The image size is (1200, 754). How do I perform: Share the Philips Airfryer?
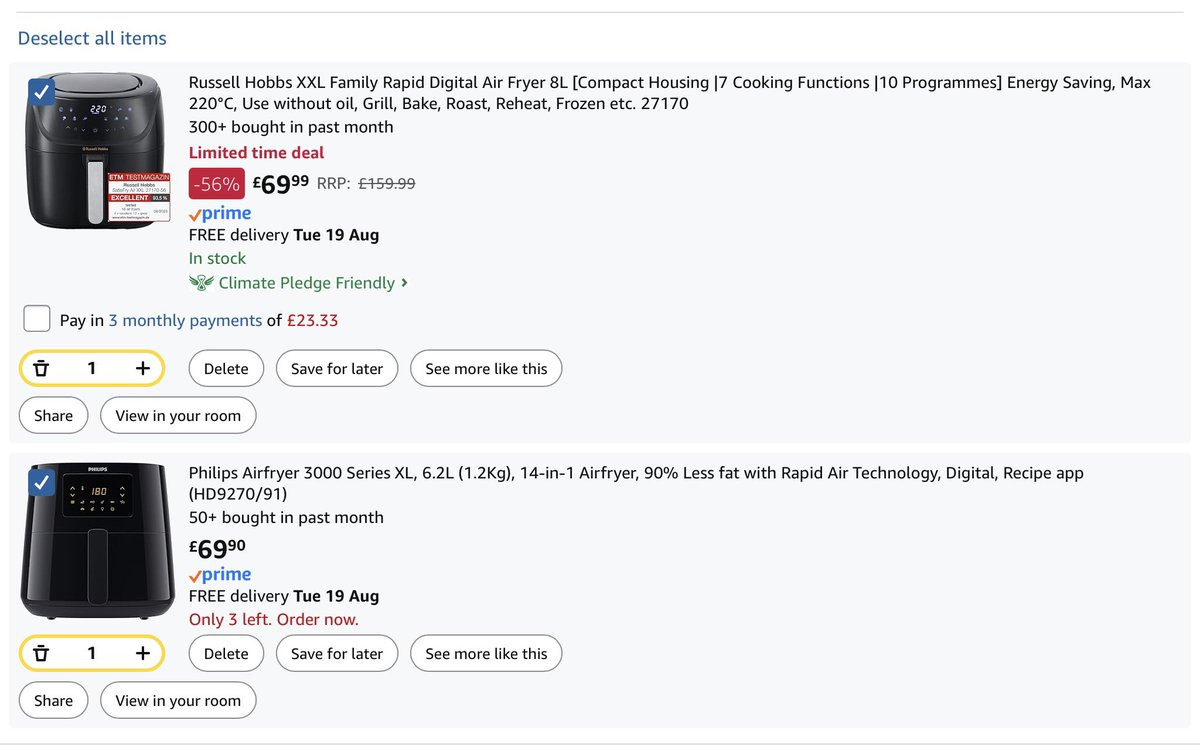pos(53,700)
